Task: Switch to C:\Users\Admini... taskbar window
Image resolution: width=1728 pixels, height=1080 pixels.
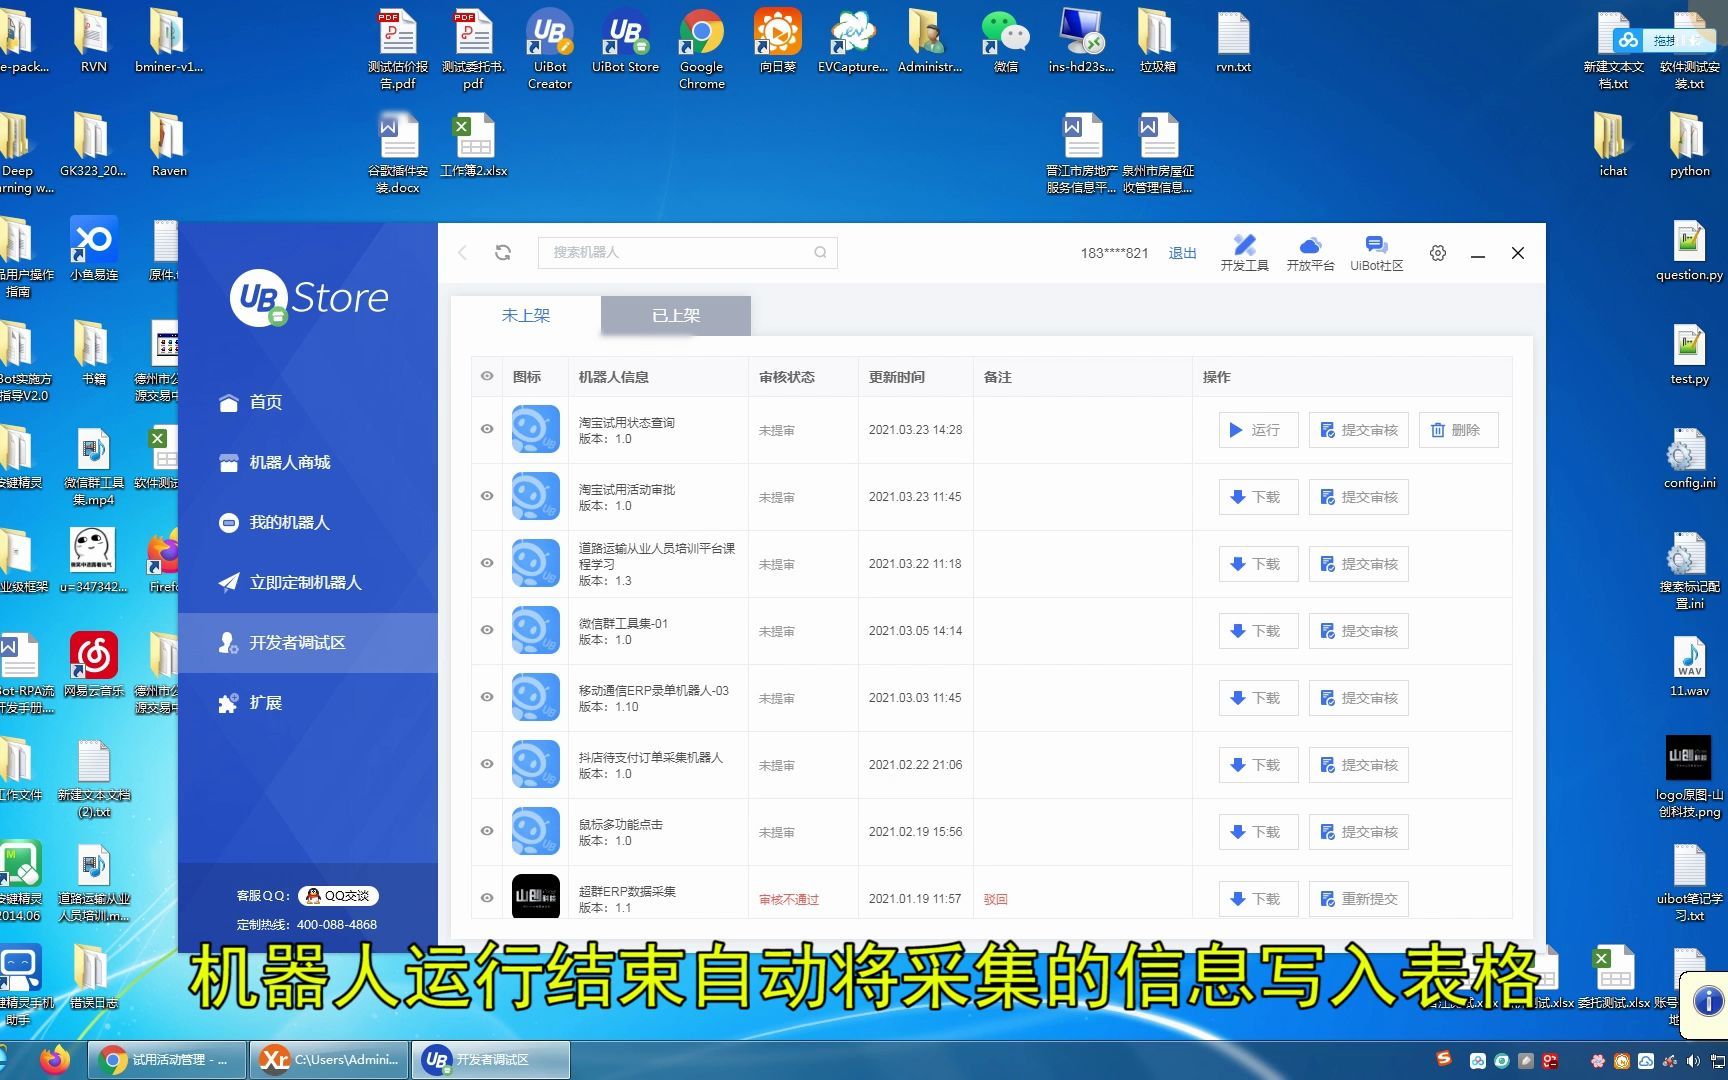Action: point(330,1059)
